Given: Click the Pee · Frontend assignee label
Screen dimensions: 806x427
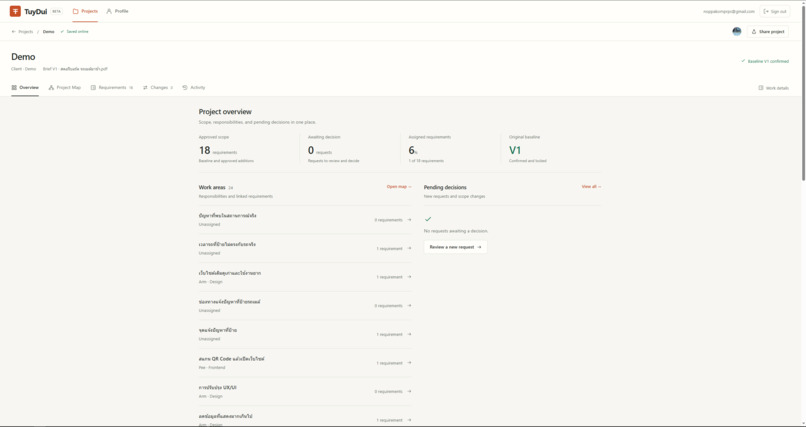Looking at the screenshot, I should pyautogui.click(x=212, y=368).
